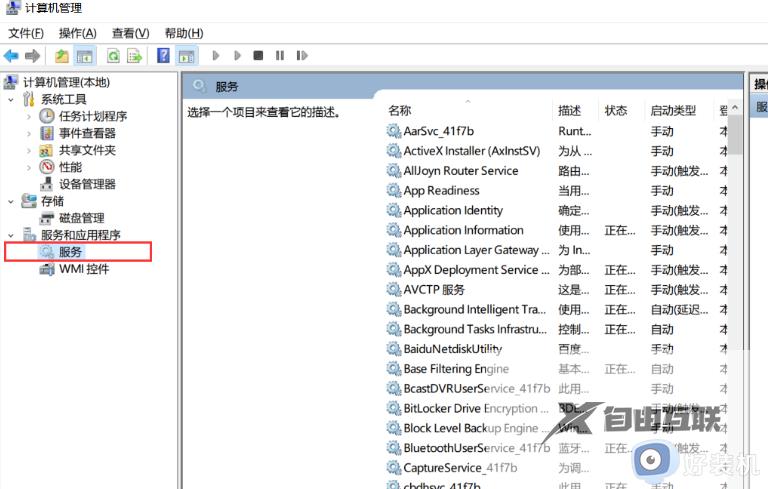Click the services list scrollbar up arrow
This screenshot has width=768, height=489.
(x=735, y=108)
